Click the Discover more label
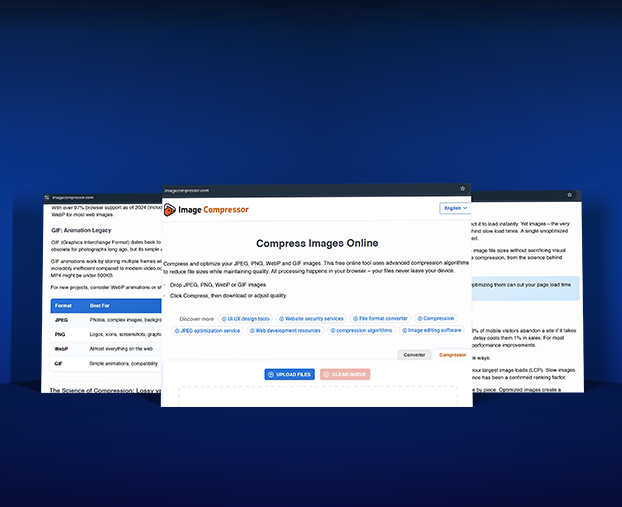The width and height of the screenshot is (622, 507). 196,319
